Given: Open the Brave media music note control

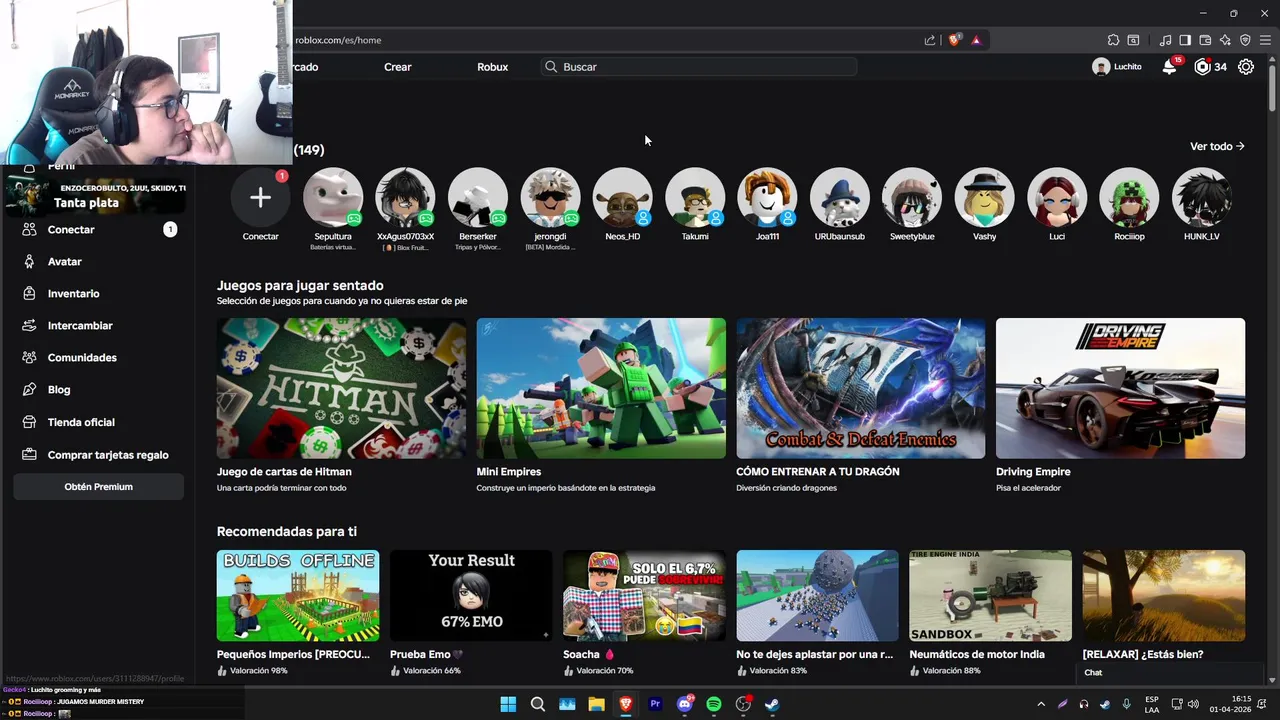Looking at the screenshot, I should point(1165,40).
